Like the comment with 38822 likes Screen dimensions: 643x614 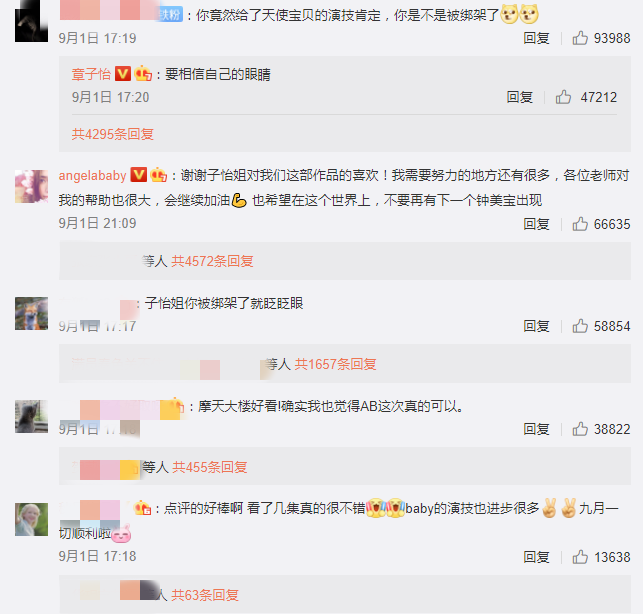pos(580,429)
